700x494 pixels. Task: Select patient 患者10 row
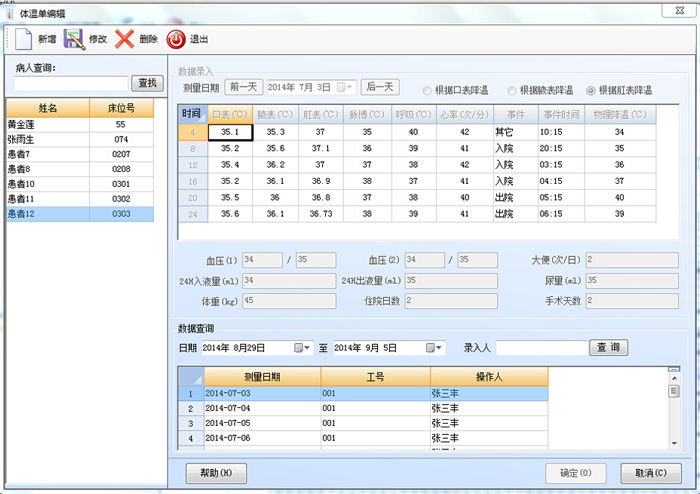tap(80, 184)
